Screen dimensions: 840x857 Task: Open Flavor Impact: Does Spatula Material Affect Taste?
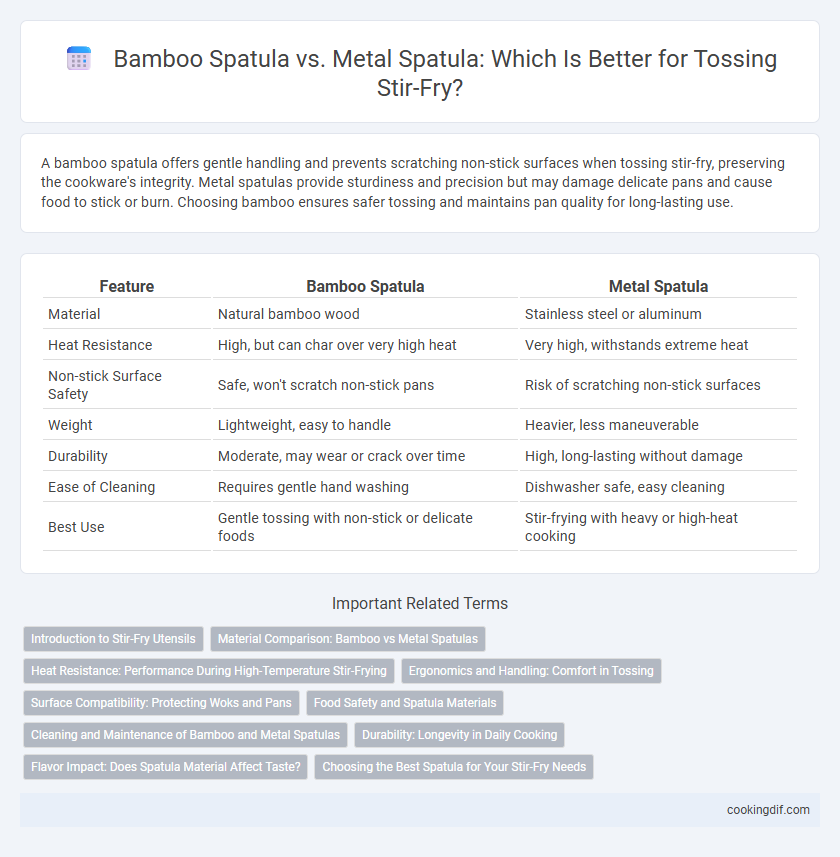point(166,767)
